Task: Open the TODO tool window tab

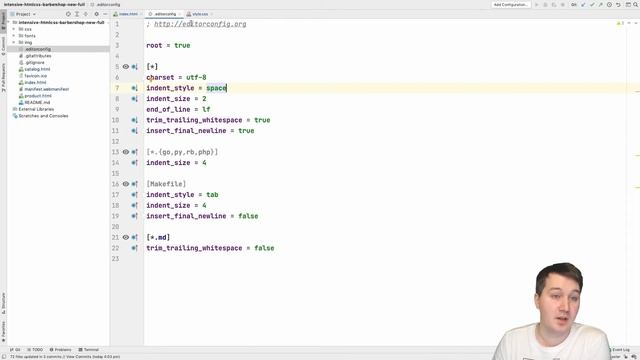Action: point(35,350)
